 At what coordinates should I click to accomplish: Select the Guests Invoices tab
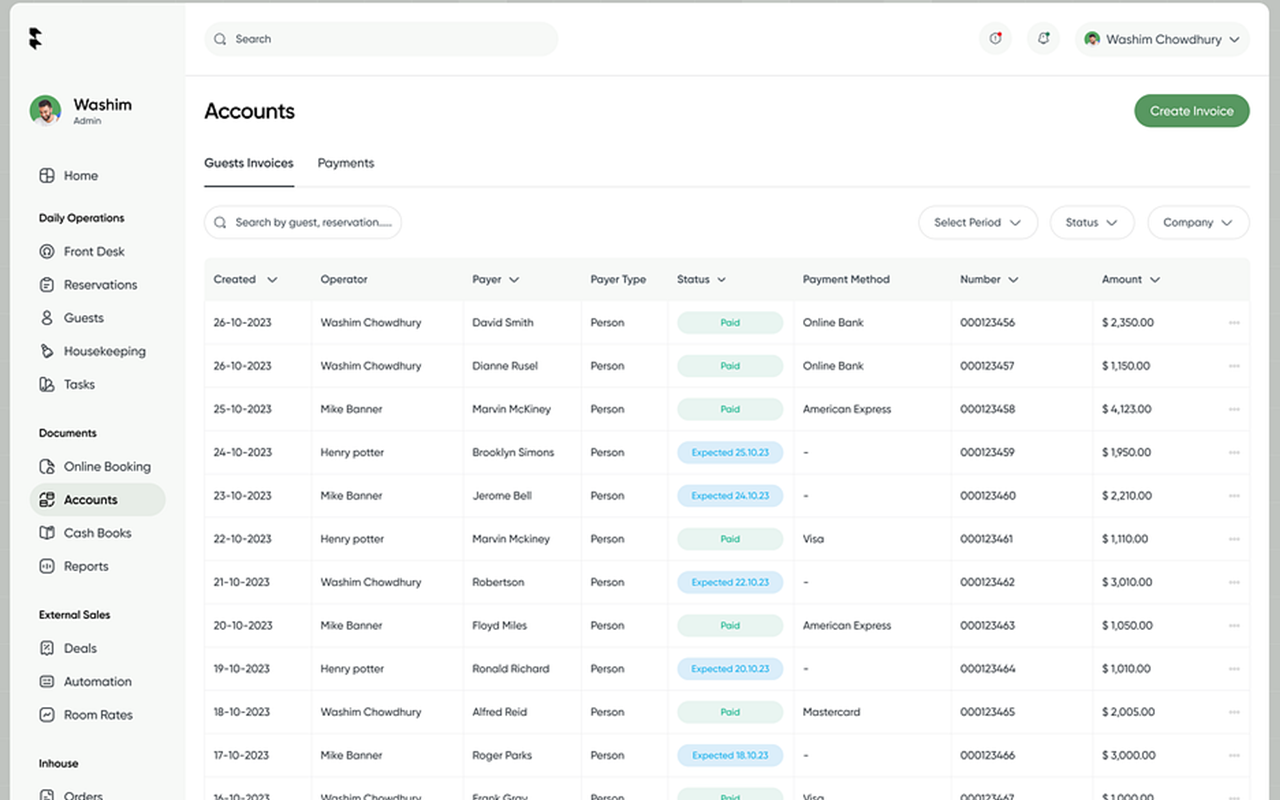248,163
